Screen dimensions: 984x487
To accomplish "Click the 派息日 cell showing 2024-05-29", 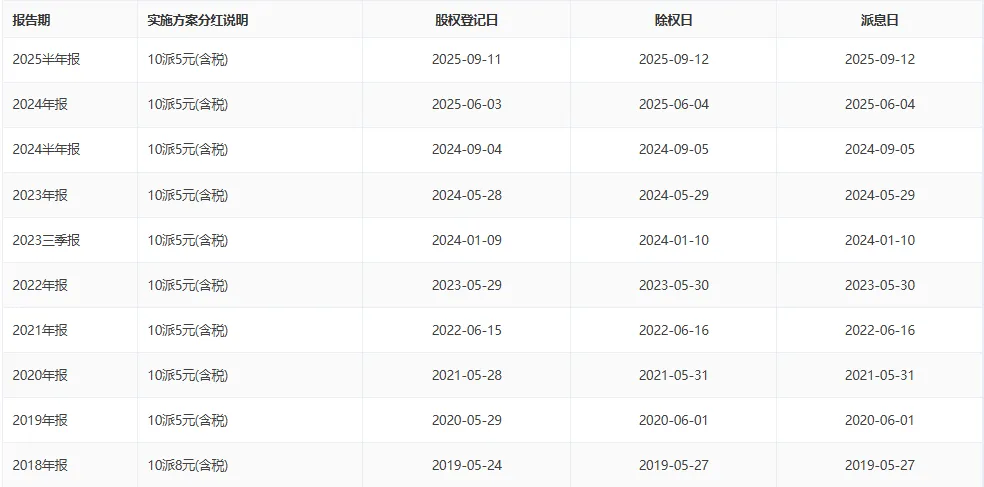I will [879, 195].
